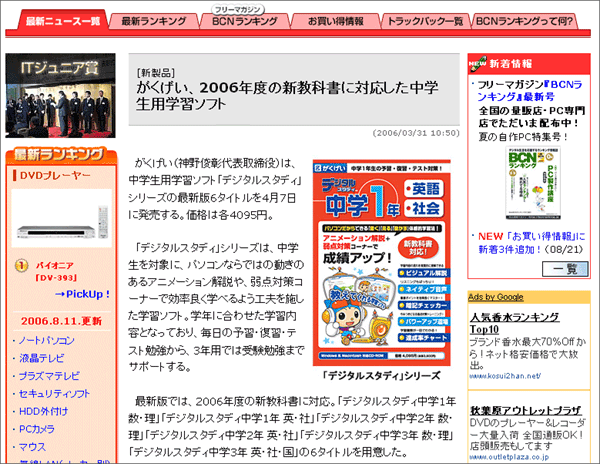Image resolution: width=600 pixels, height=464 pixels.
Task: Click the デジタルスタディ product package image
Action: [382, 263]
